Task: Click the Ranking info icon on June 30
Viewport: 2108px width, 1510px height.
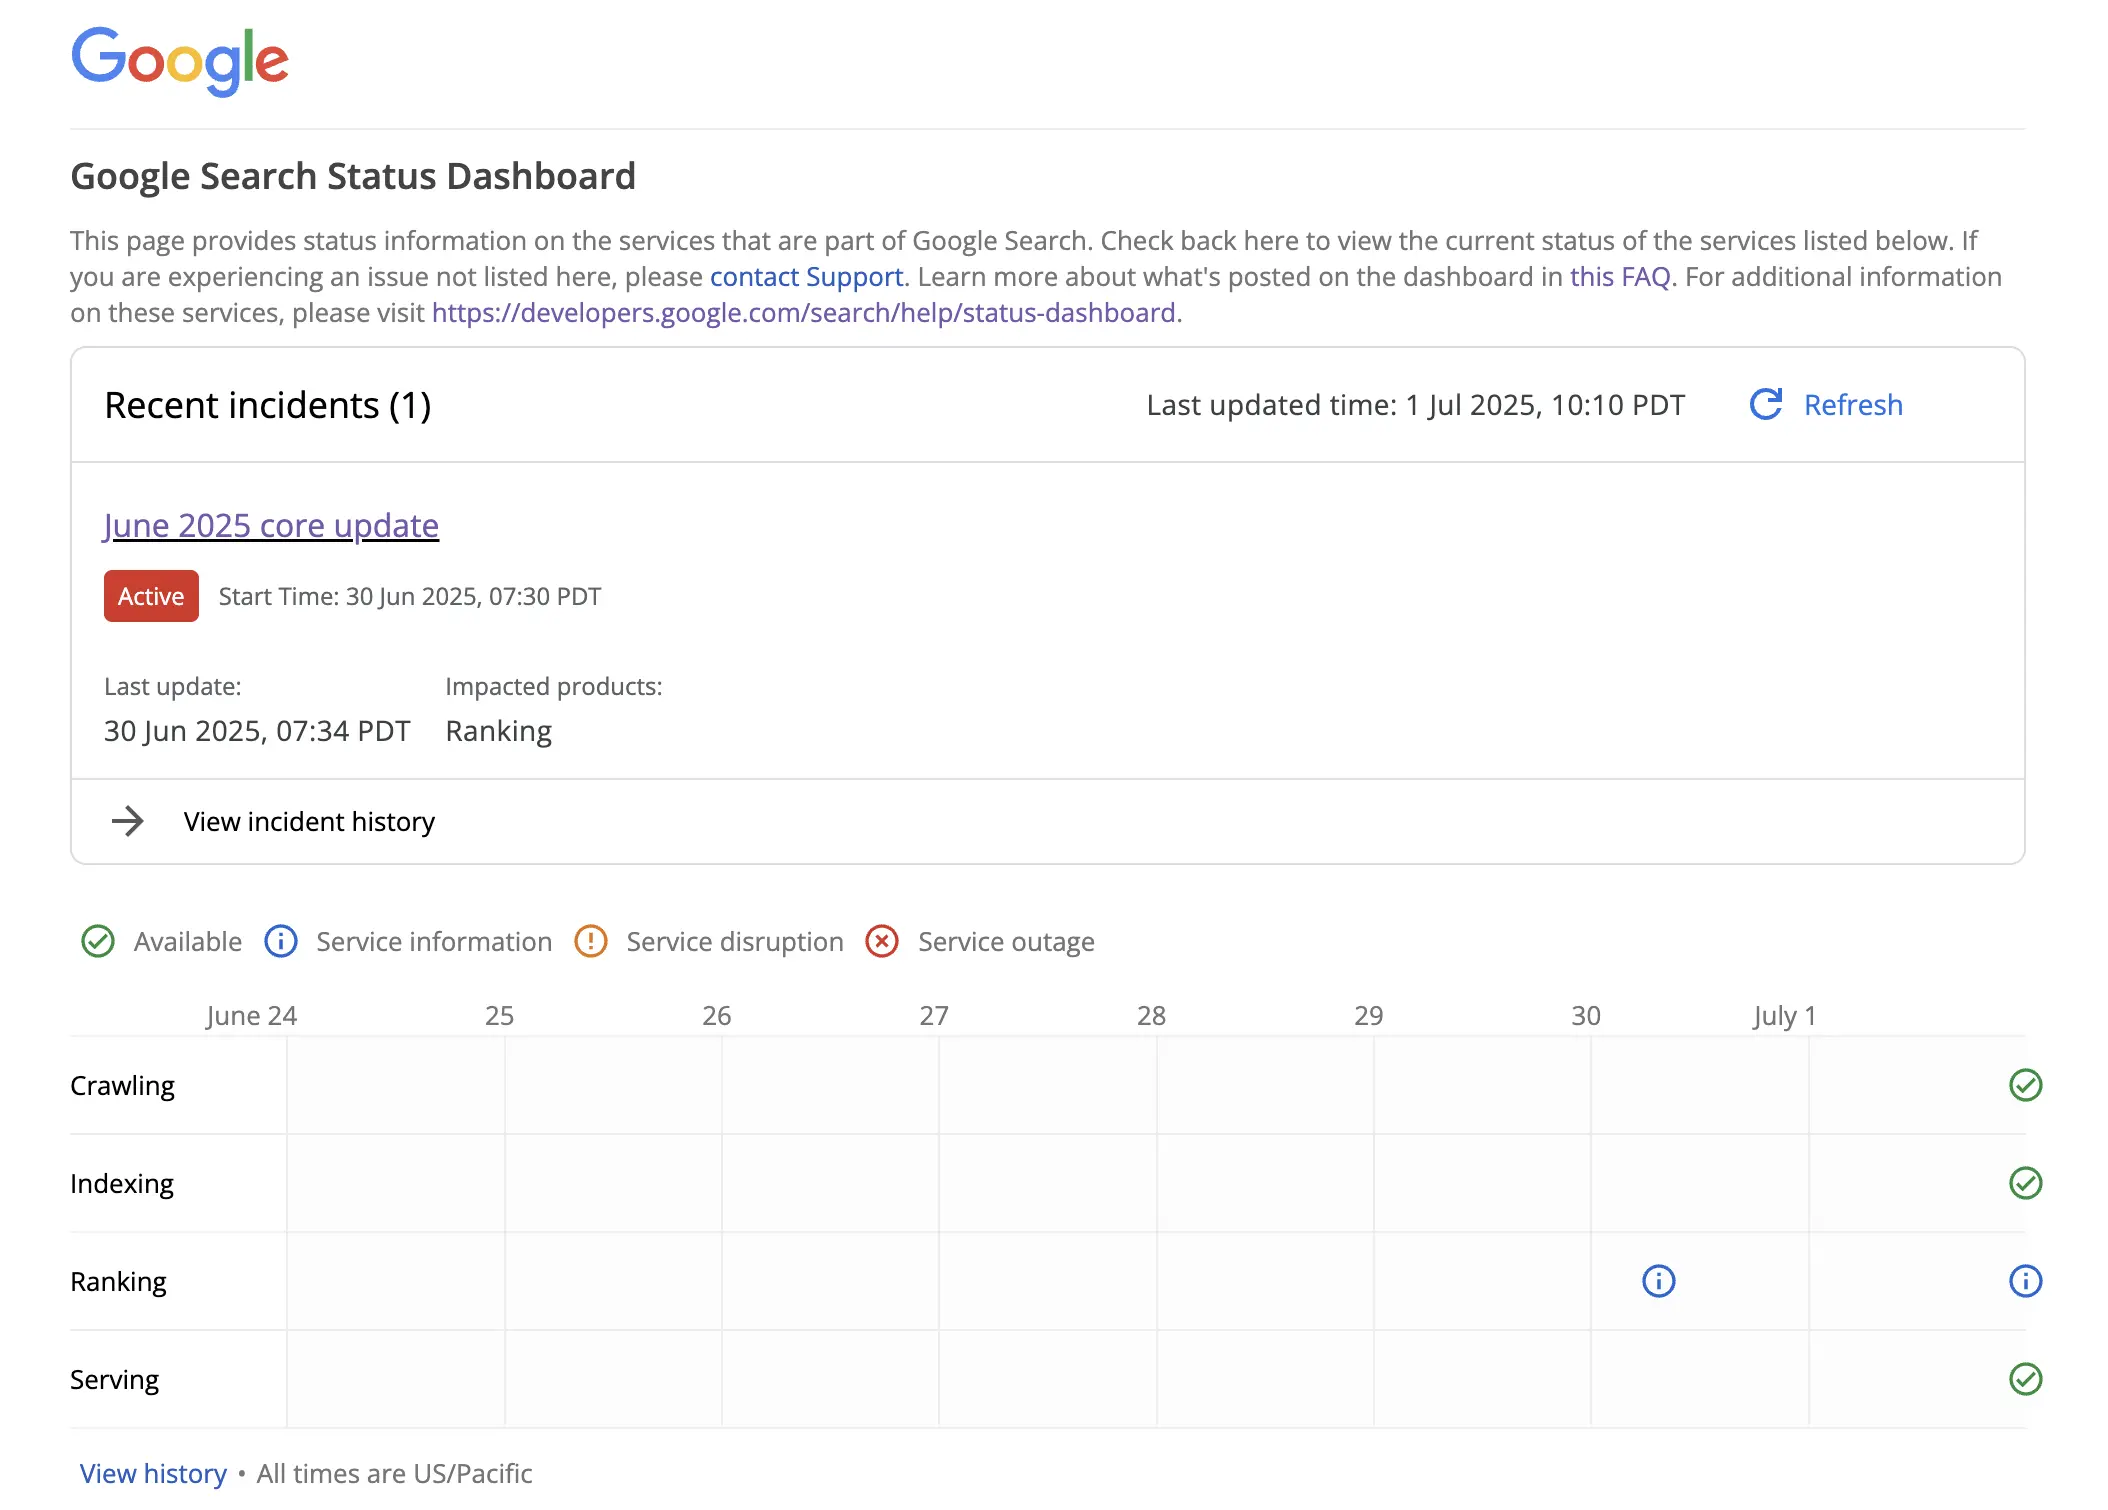Action: coord(1657,1280)
